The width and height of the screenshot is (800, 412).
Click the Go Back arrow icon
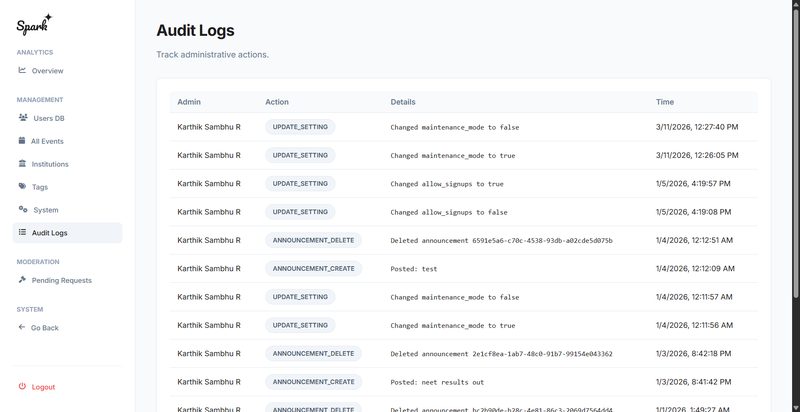[22, 327]
